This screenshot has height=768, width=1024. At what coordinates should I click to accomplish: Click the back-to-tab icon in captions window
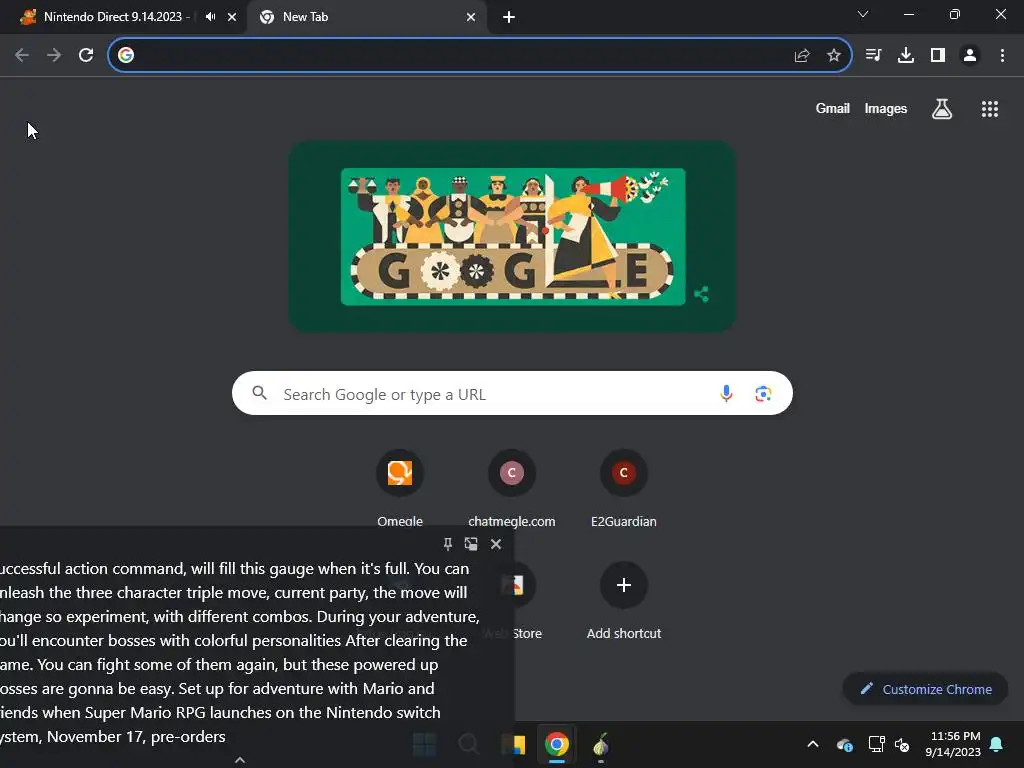[471, 544]
